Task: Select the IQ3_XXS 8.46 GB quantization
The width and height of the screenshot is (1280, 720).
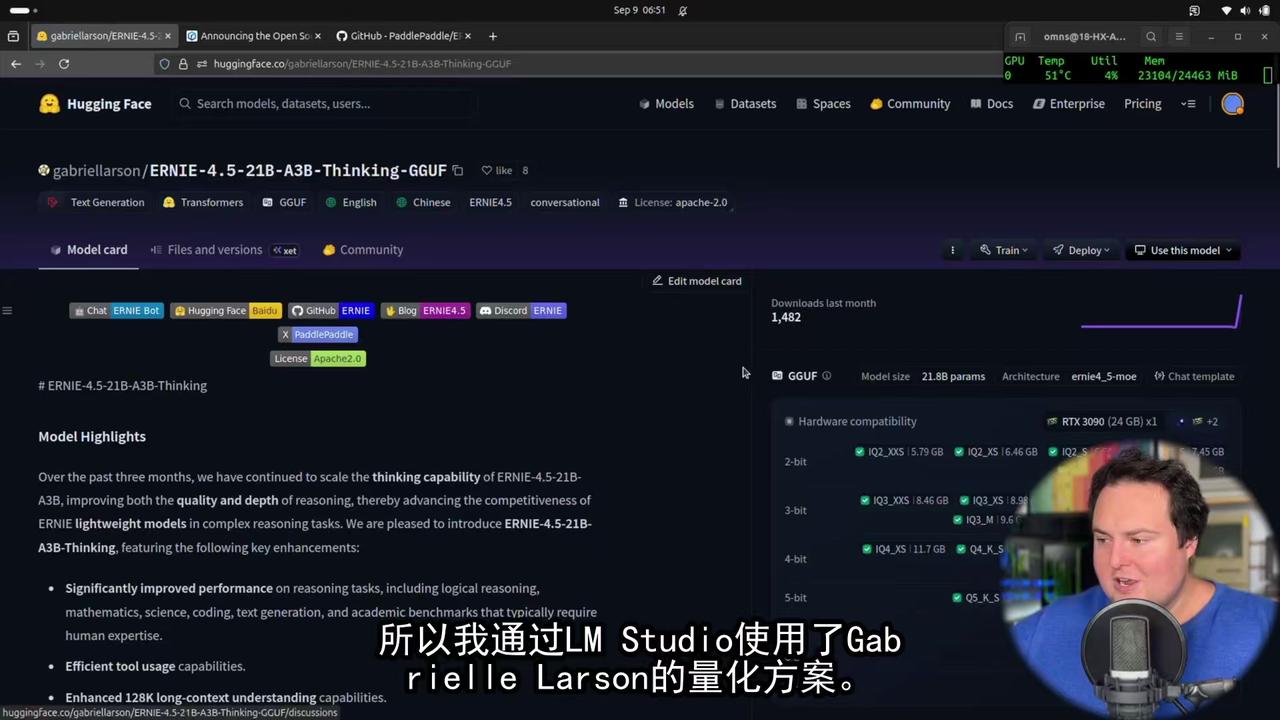Action: click(x=904, y=500)
